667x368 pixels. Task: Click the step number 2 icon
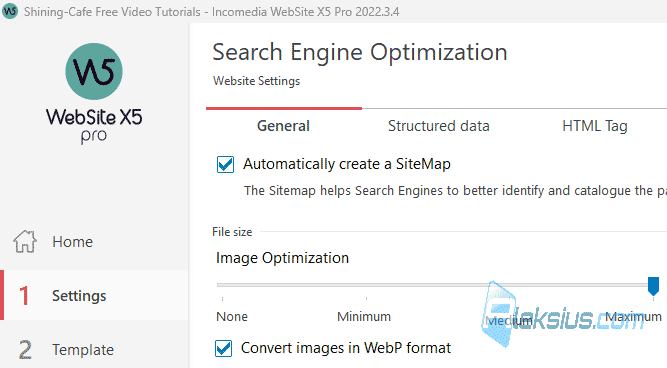pyautogui.click(x=25, y=350)
